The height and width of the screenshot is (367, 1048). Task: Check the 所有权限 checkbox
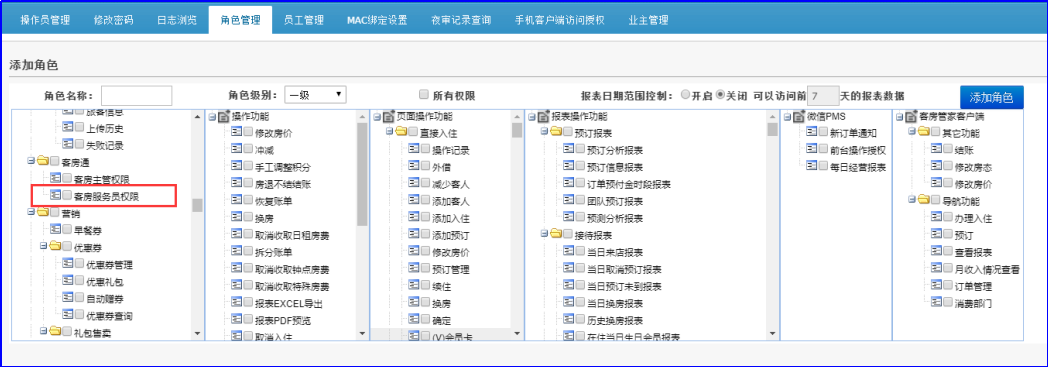coord(423,94)
